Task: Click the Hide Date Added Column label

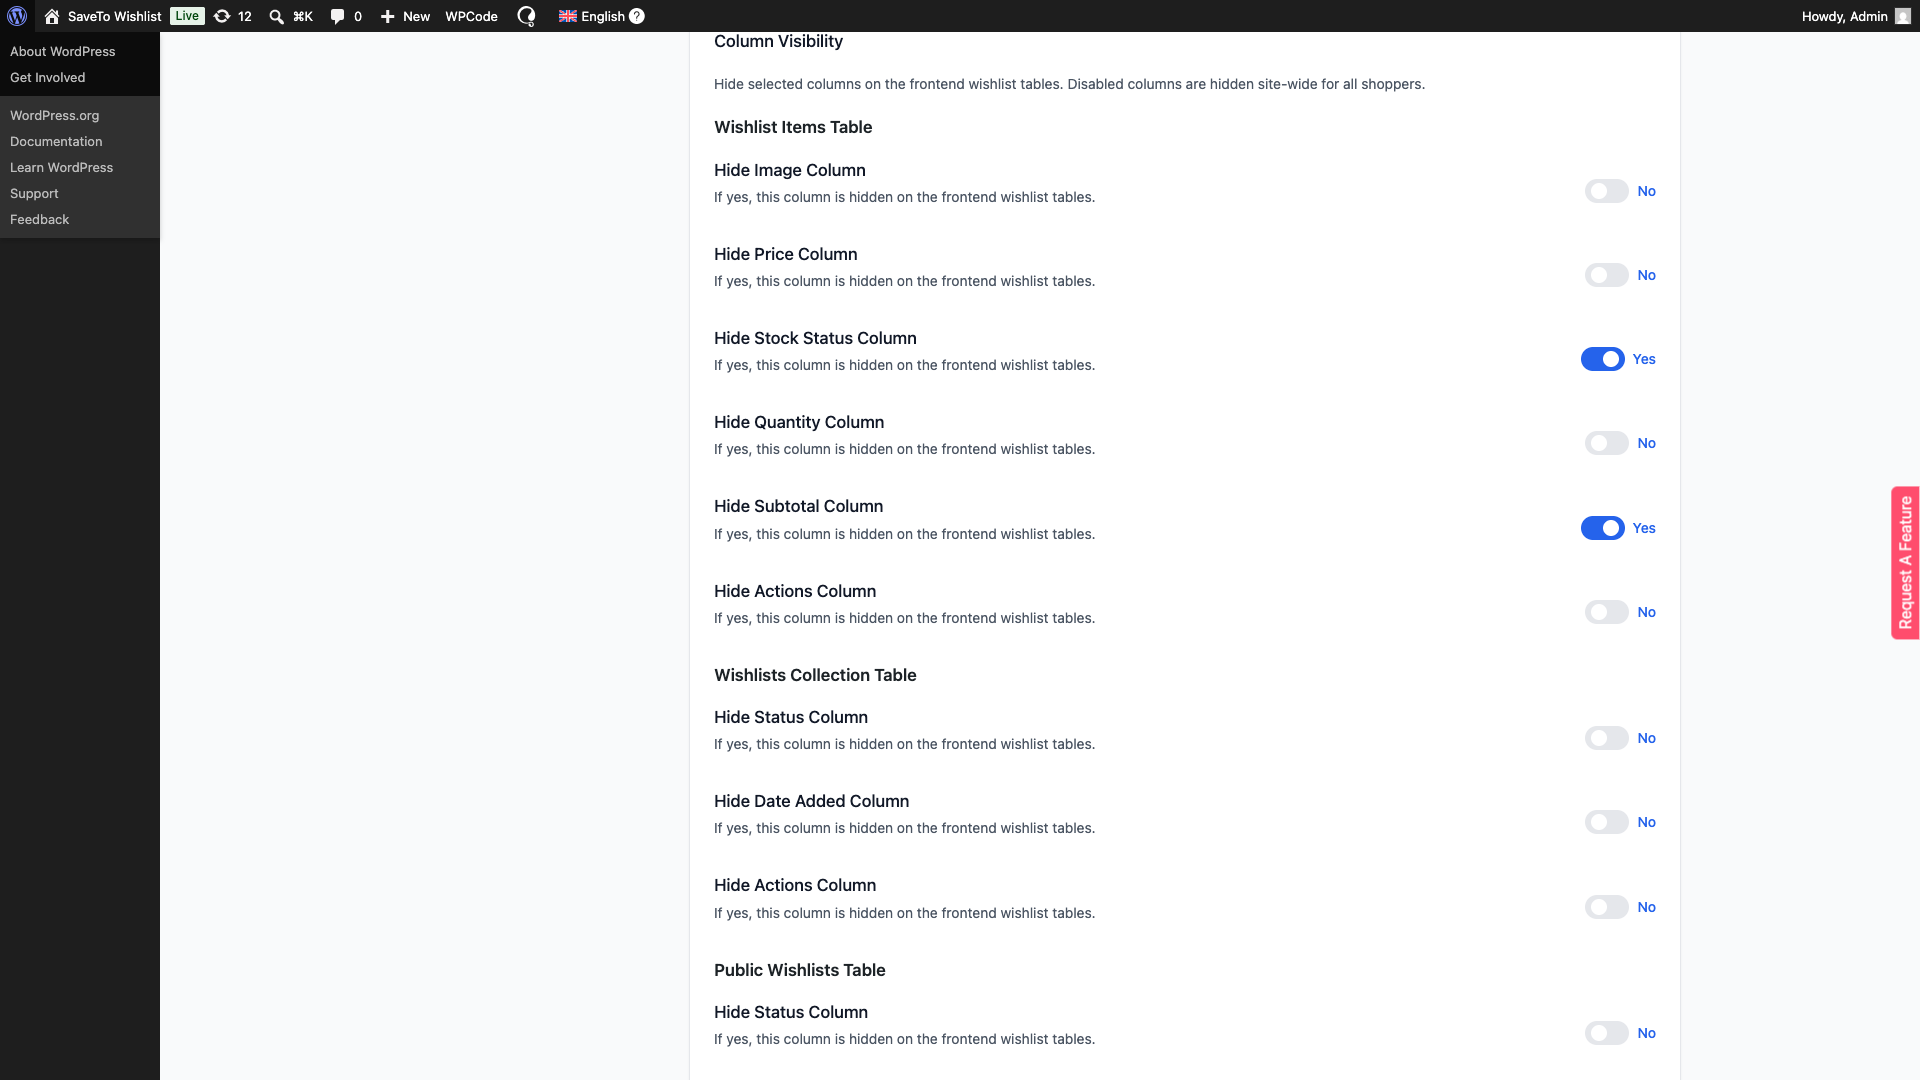Action: coord(811,801)
